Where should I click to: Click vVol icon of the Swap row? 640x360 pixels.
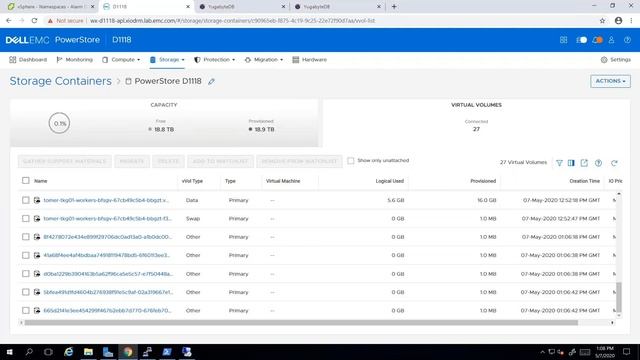[37, 218]
